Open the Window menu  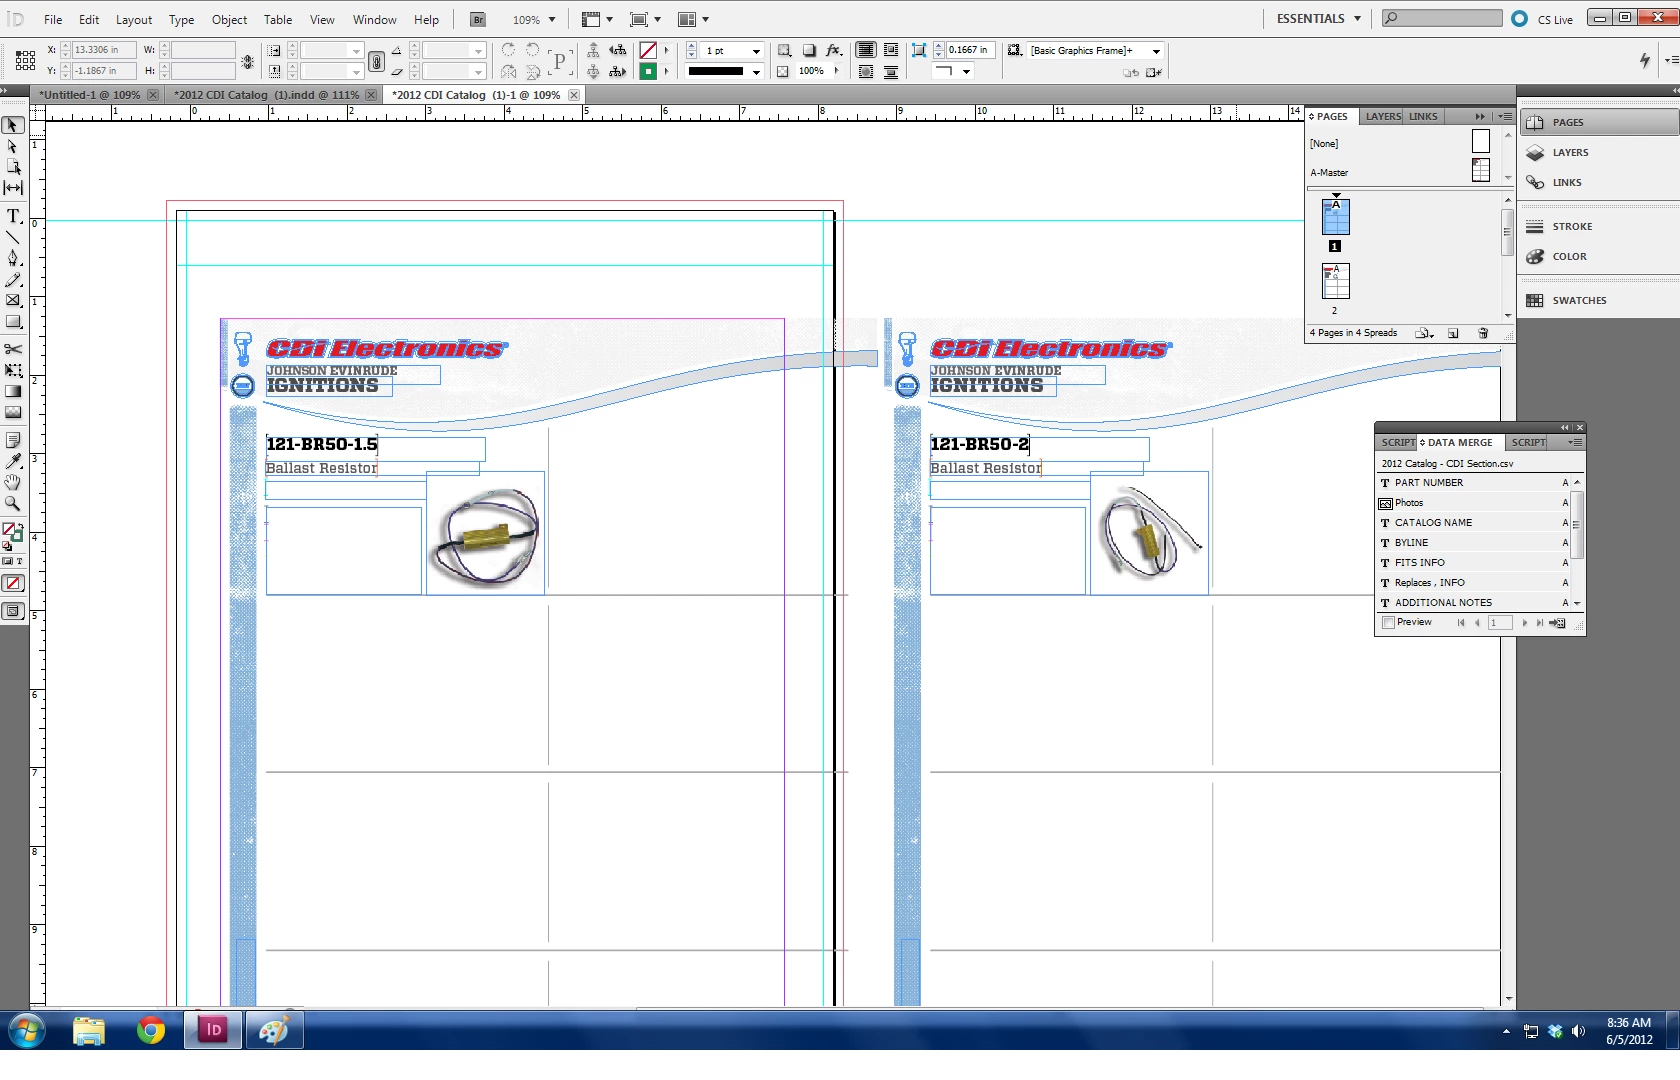coord(375,19)
